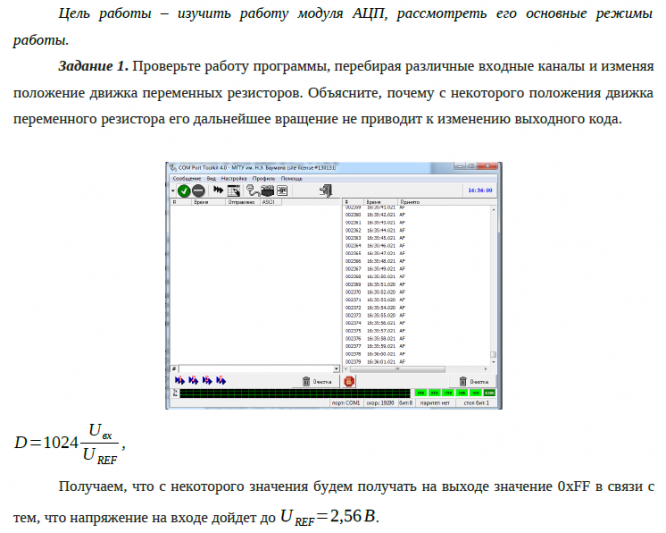The height and width of the screenshot is (533, 666).
Task: Click the red stop hand icon
Action: pos(349,381)
